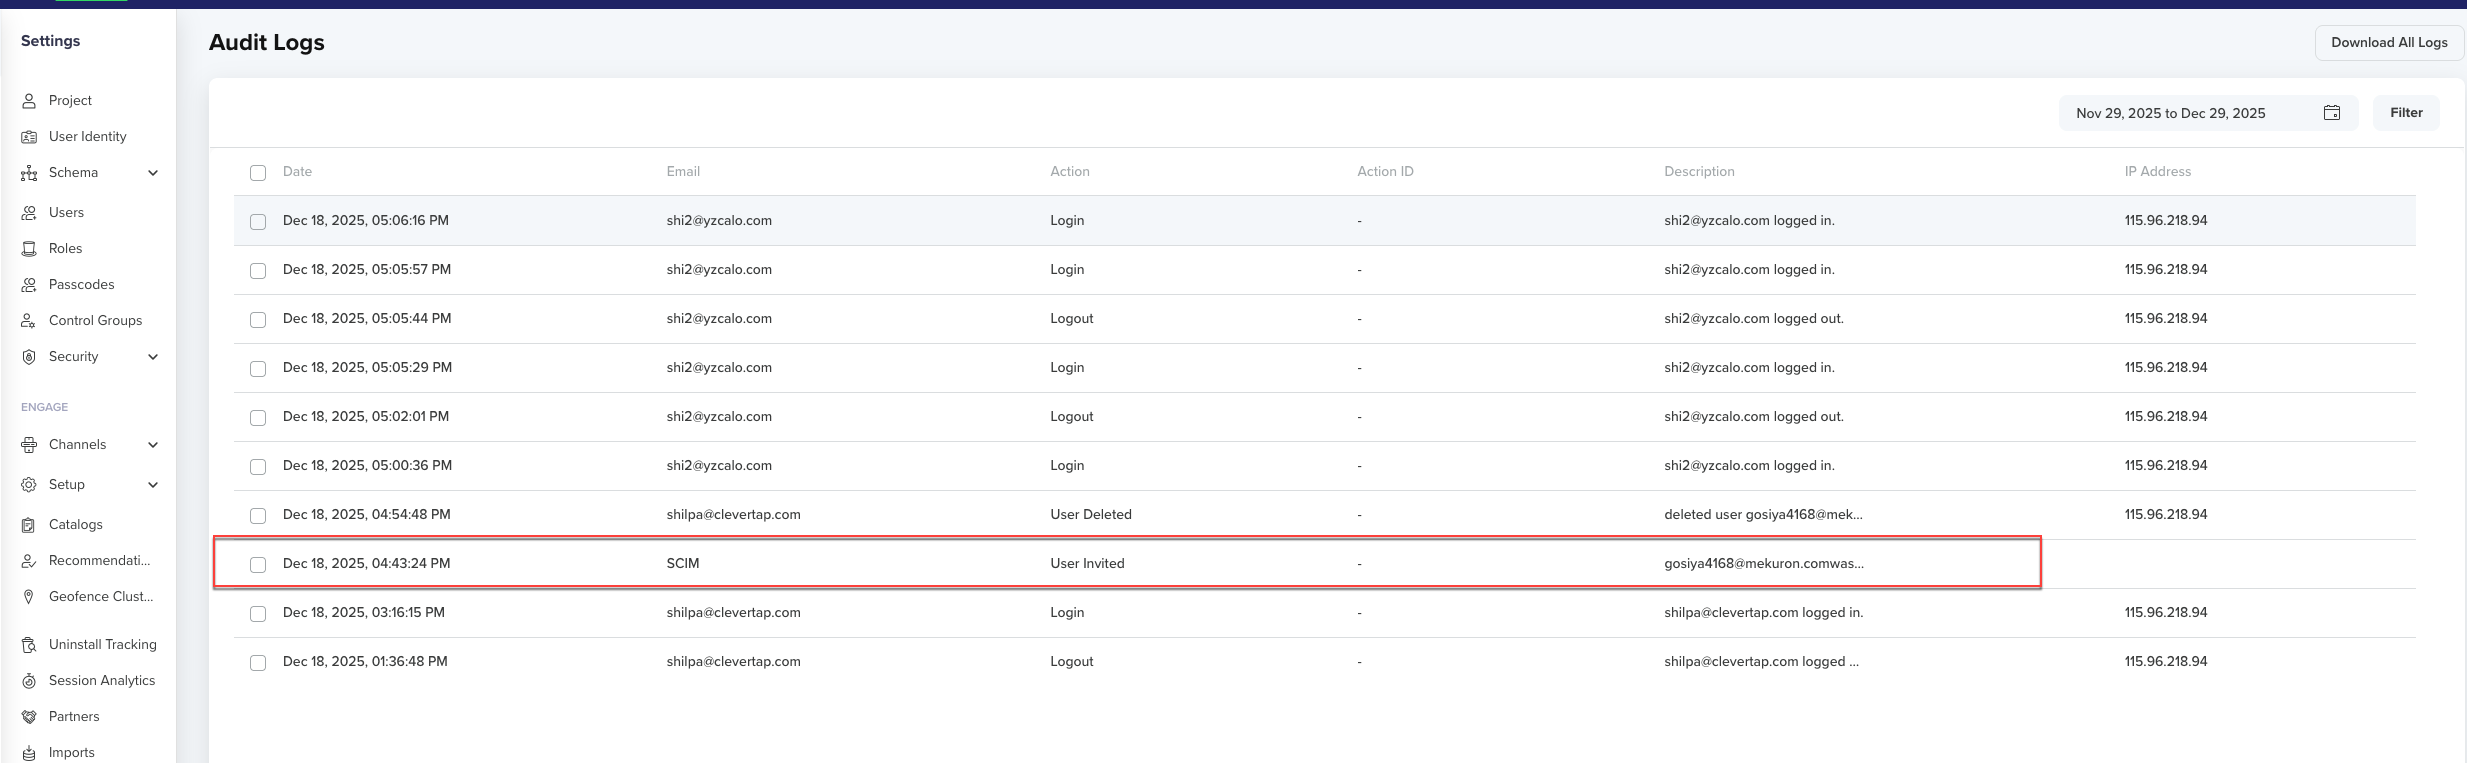
Task: Click 'Dec 18, 2025, 03:16:15 PM' date cell
Action: [364, 613]
